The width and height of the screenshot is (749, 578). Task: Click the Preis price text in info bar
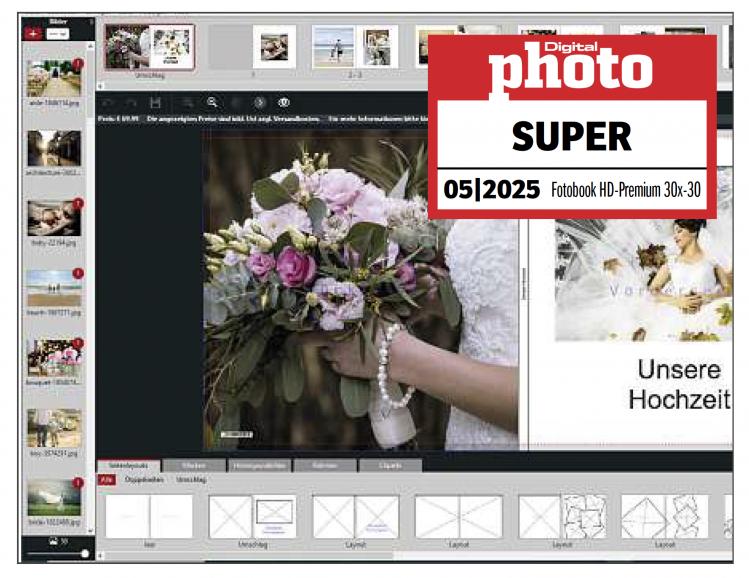click(118, 118)
